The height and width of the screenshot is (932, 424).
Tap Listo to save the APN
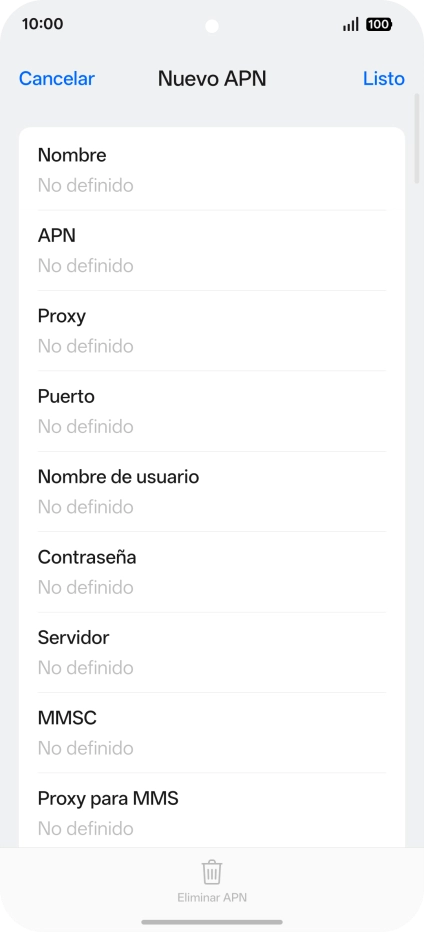(x=384, y=78)
